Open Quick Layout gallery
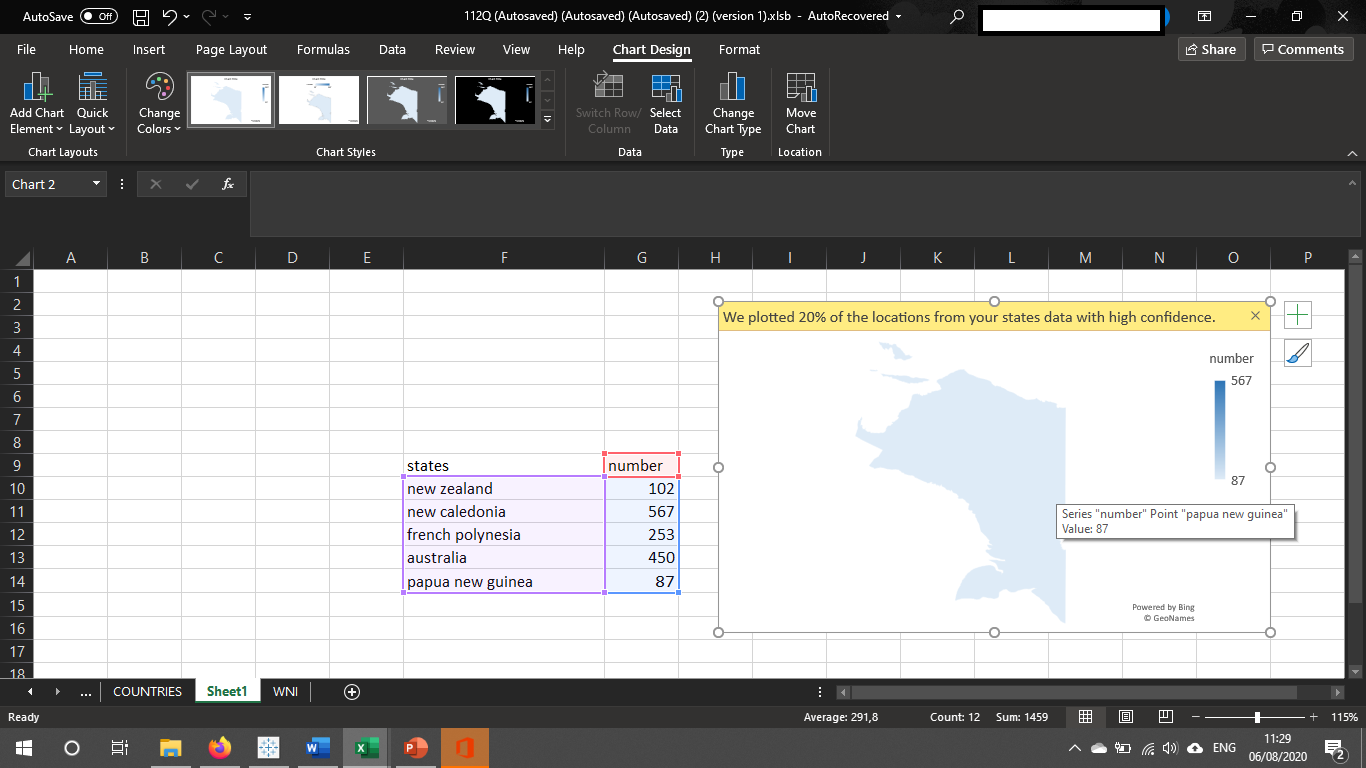Image resolution: width=1366 pixels, height=768 pixels. 92,104
